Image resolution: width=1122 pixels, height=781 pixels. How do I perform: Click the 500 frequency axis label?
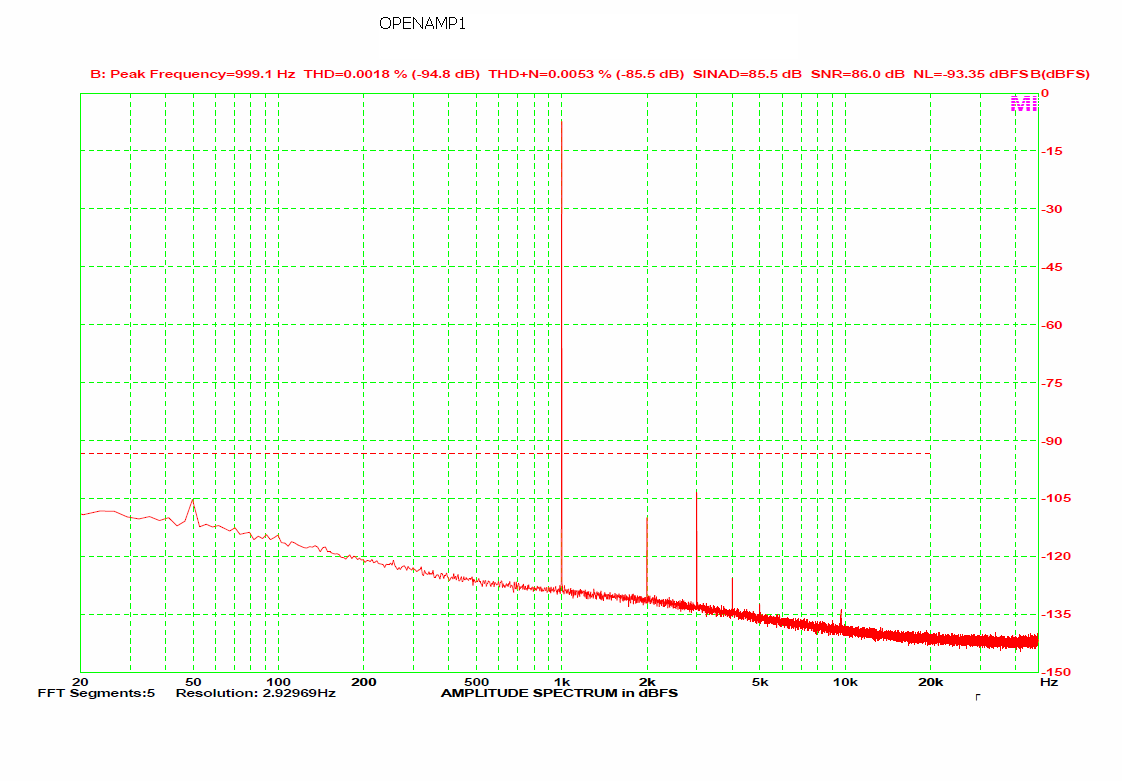[x=477, y=682]
